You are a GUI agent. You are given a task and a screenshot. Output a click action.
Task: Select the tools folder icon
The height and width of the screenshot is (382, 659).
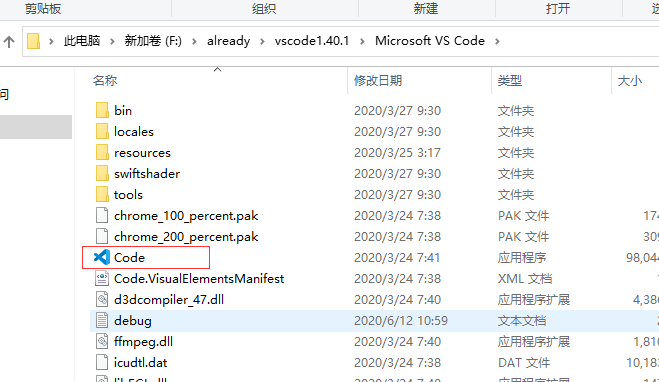(102, 195)
